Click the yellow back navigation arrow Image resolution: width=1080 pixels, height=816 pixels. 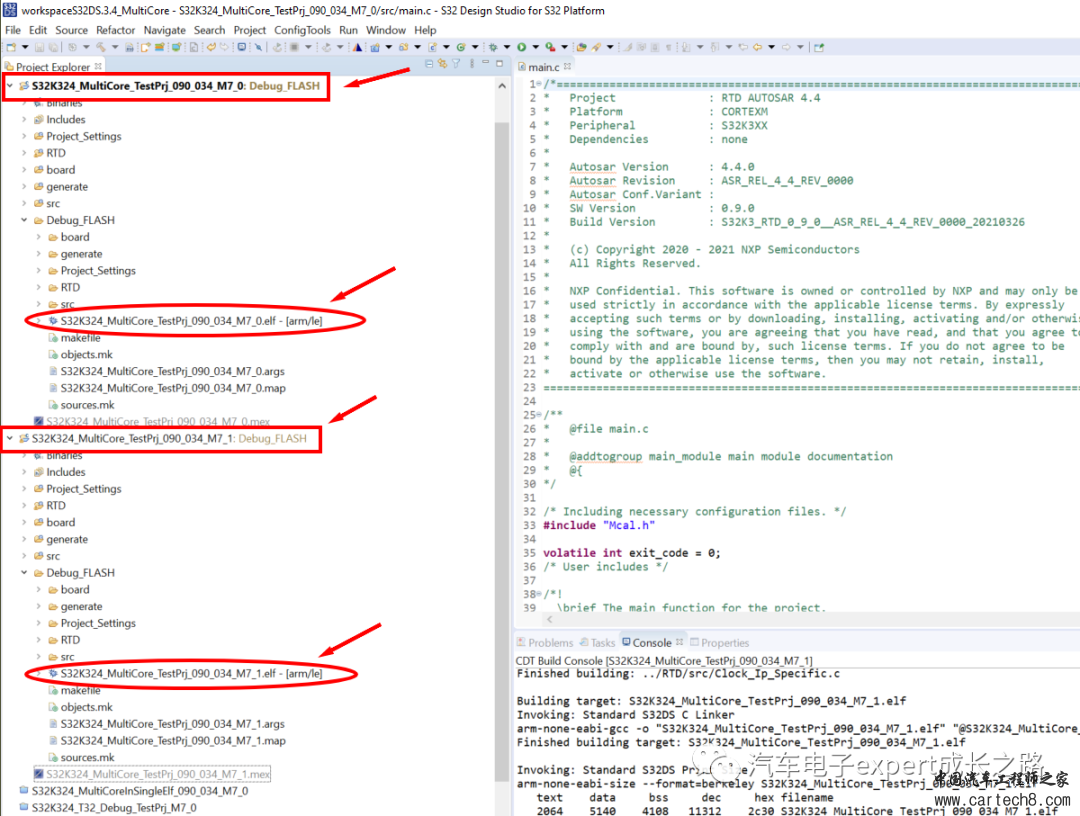pyautogui.click(x=757, y=48)
